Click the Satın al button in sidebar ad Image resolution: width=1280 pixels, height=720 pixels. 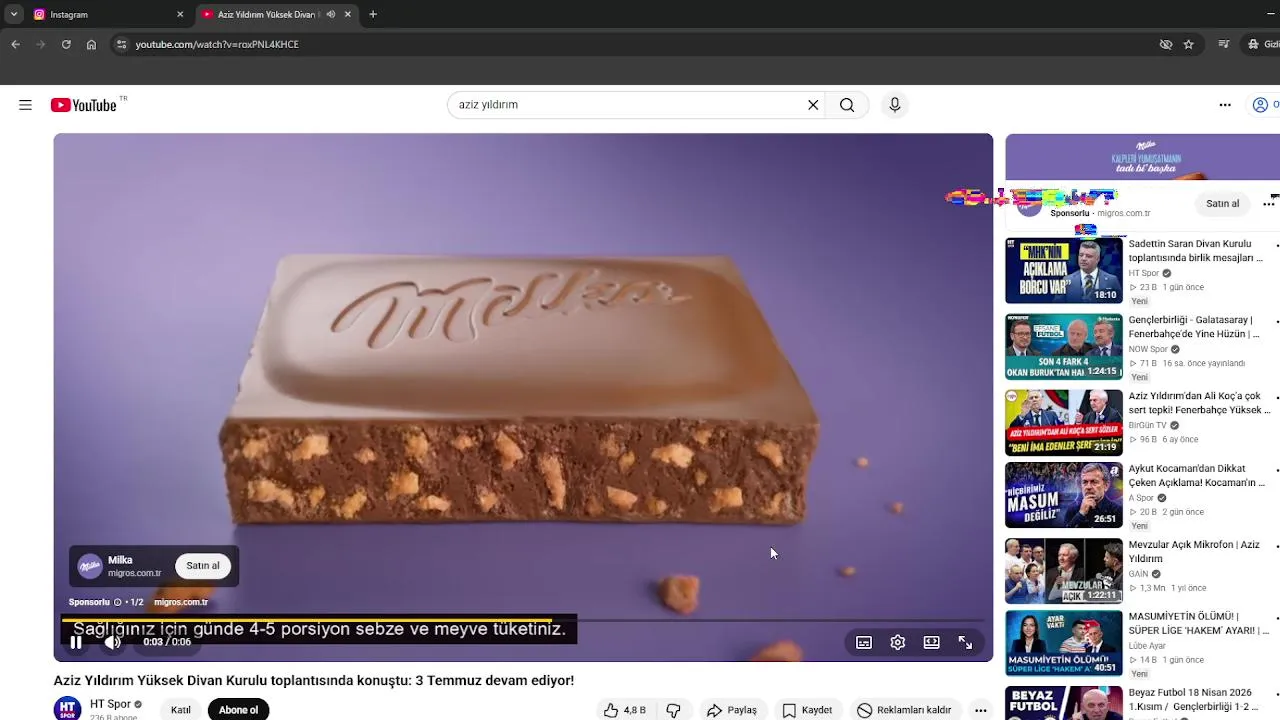[1222, 204]
